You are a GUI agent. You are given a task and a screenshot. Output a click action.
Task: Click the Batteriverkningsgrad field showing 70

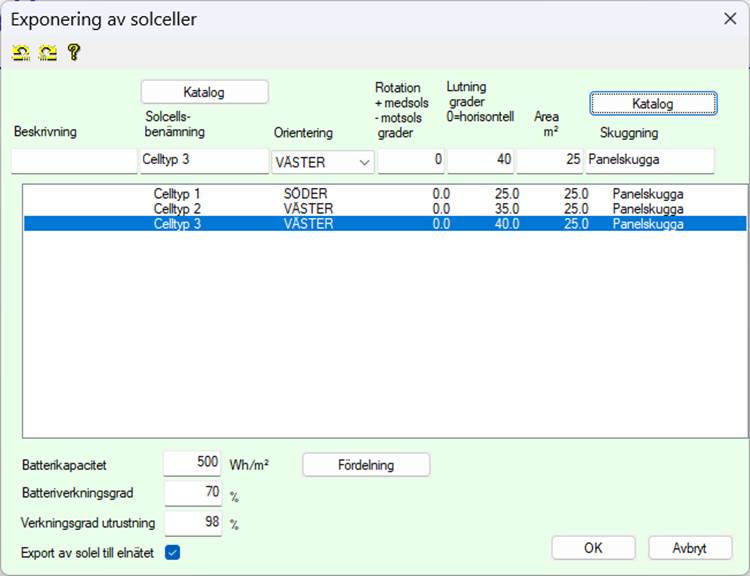tap(192, 493)
